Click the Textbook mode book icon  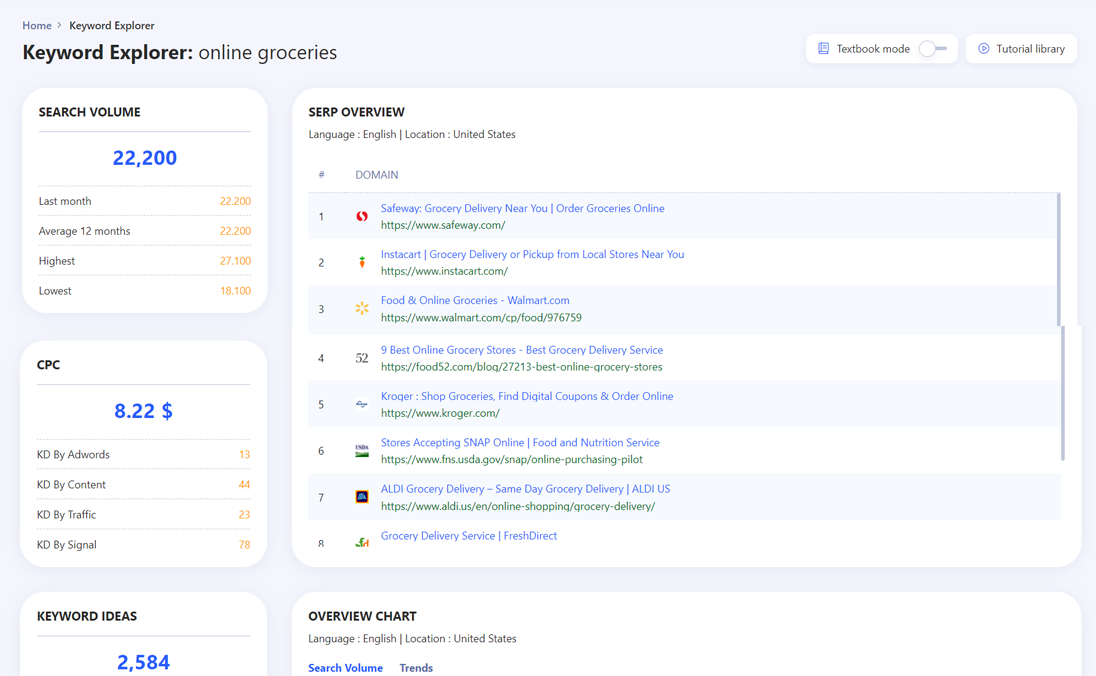point(823,49)
